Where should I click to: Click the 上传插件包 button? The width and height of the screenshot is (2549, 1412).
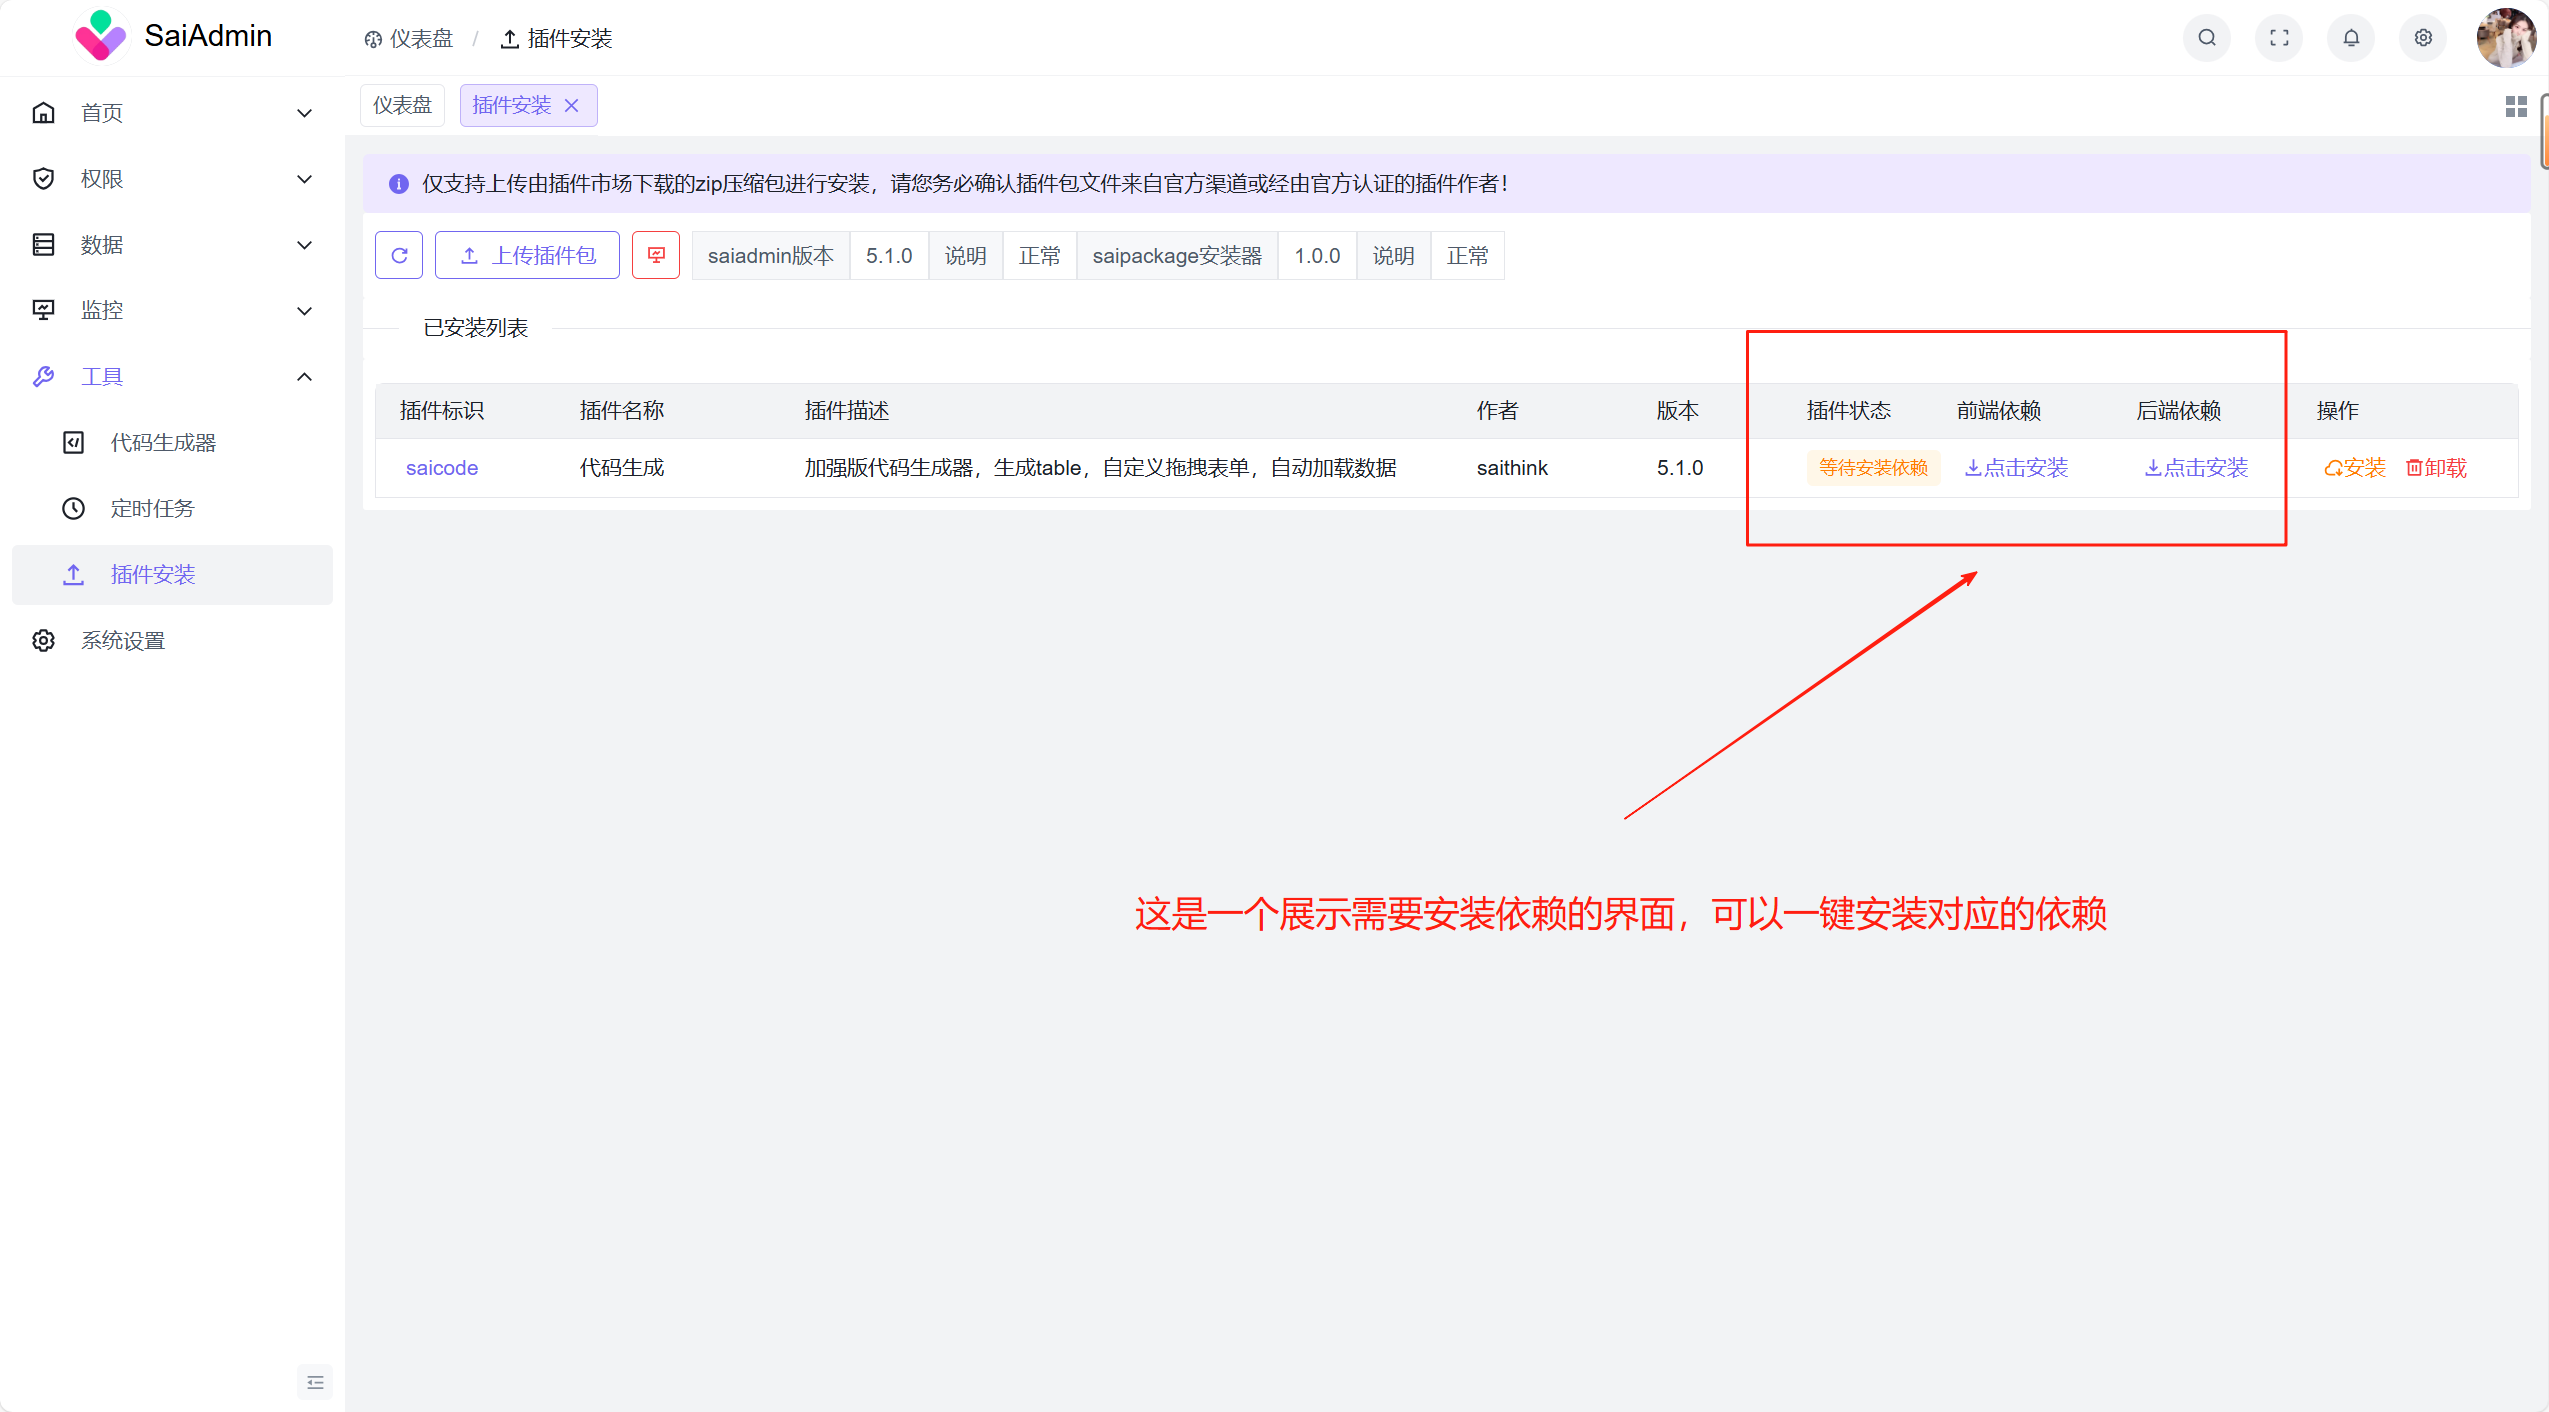pos(527,255)
